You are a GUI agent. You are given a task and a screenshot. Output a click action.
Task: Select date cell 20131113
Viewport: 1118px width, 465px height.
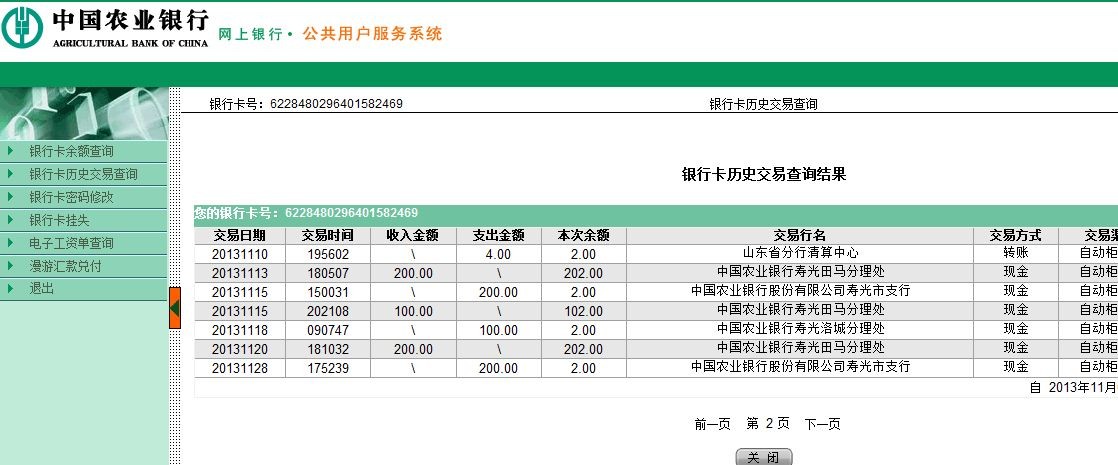click(240, 273)
